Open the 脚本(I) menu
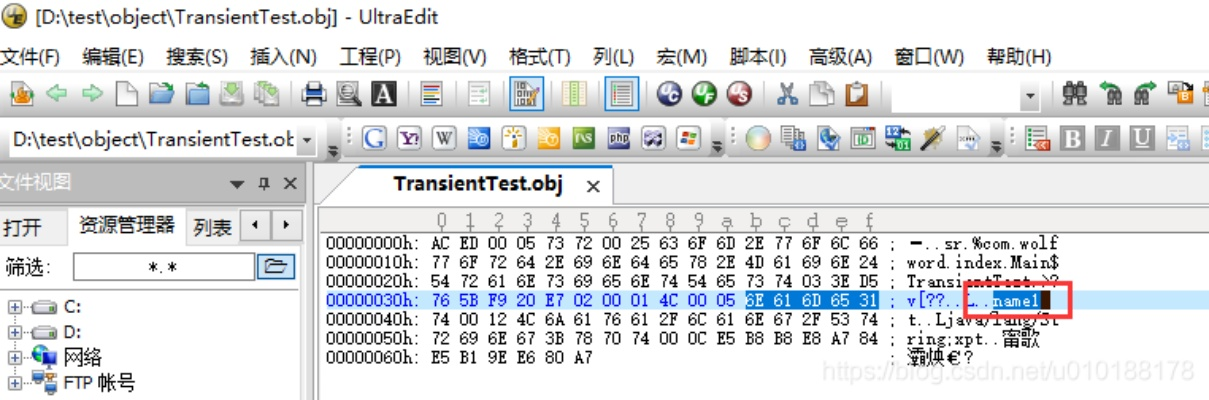The height and width of the screenshot is (400, 1209). [758, 57]
